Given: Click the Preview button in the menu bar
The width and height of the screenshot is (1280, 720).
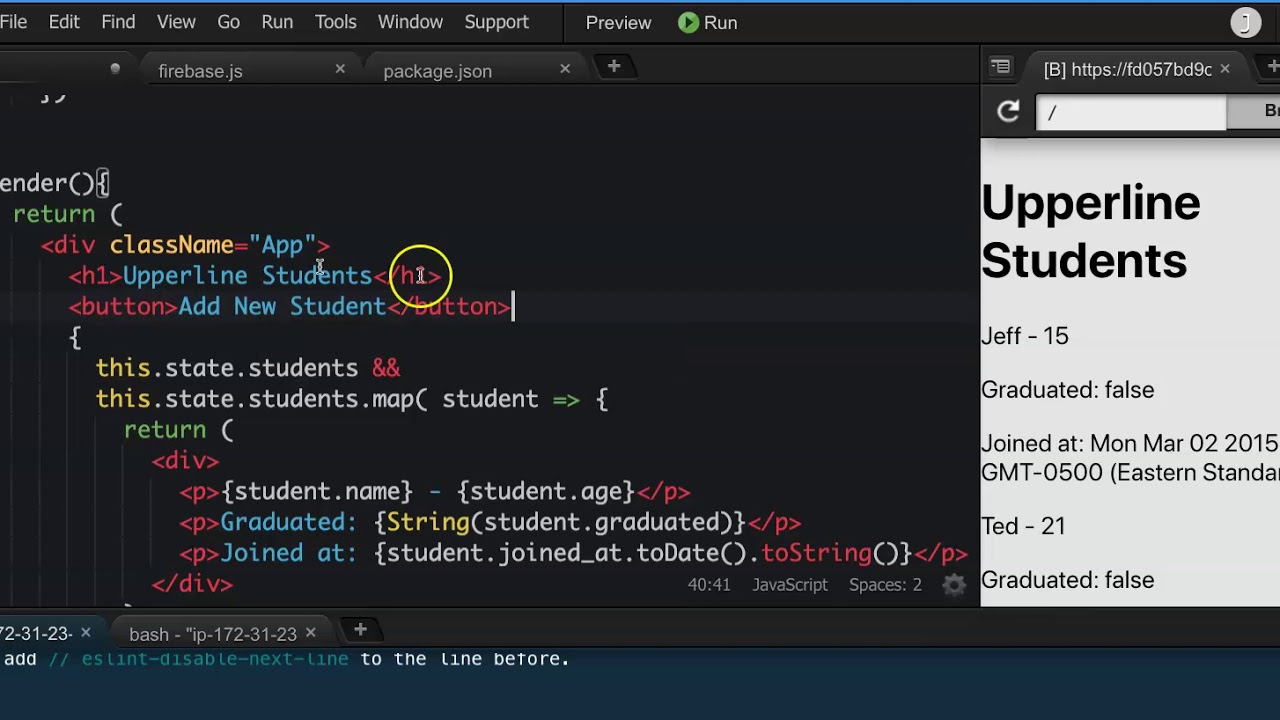Looking at the screenshot, I should pos(618,22).
